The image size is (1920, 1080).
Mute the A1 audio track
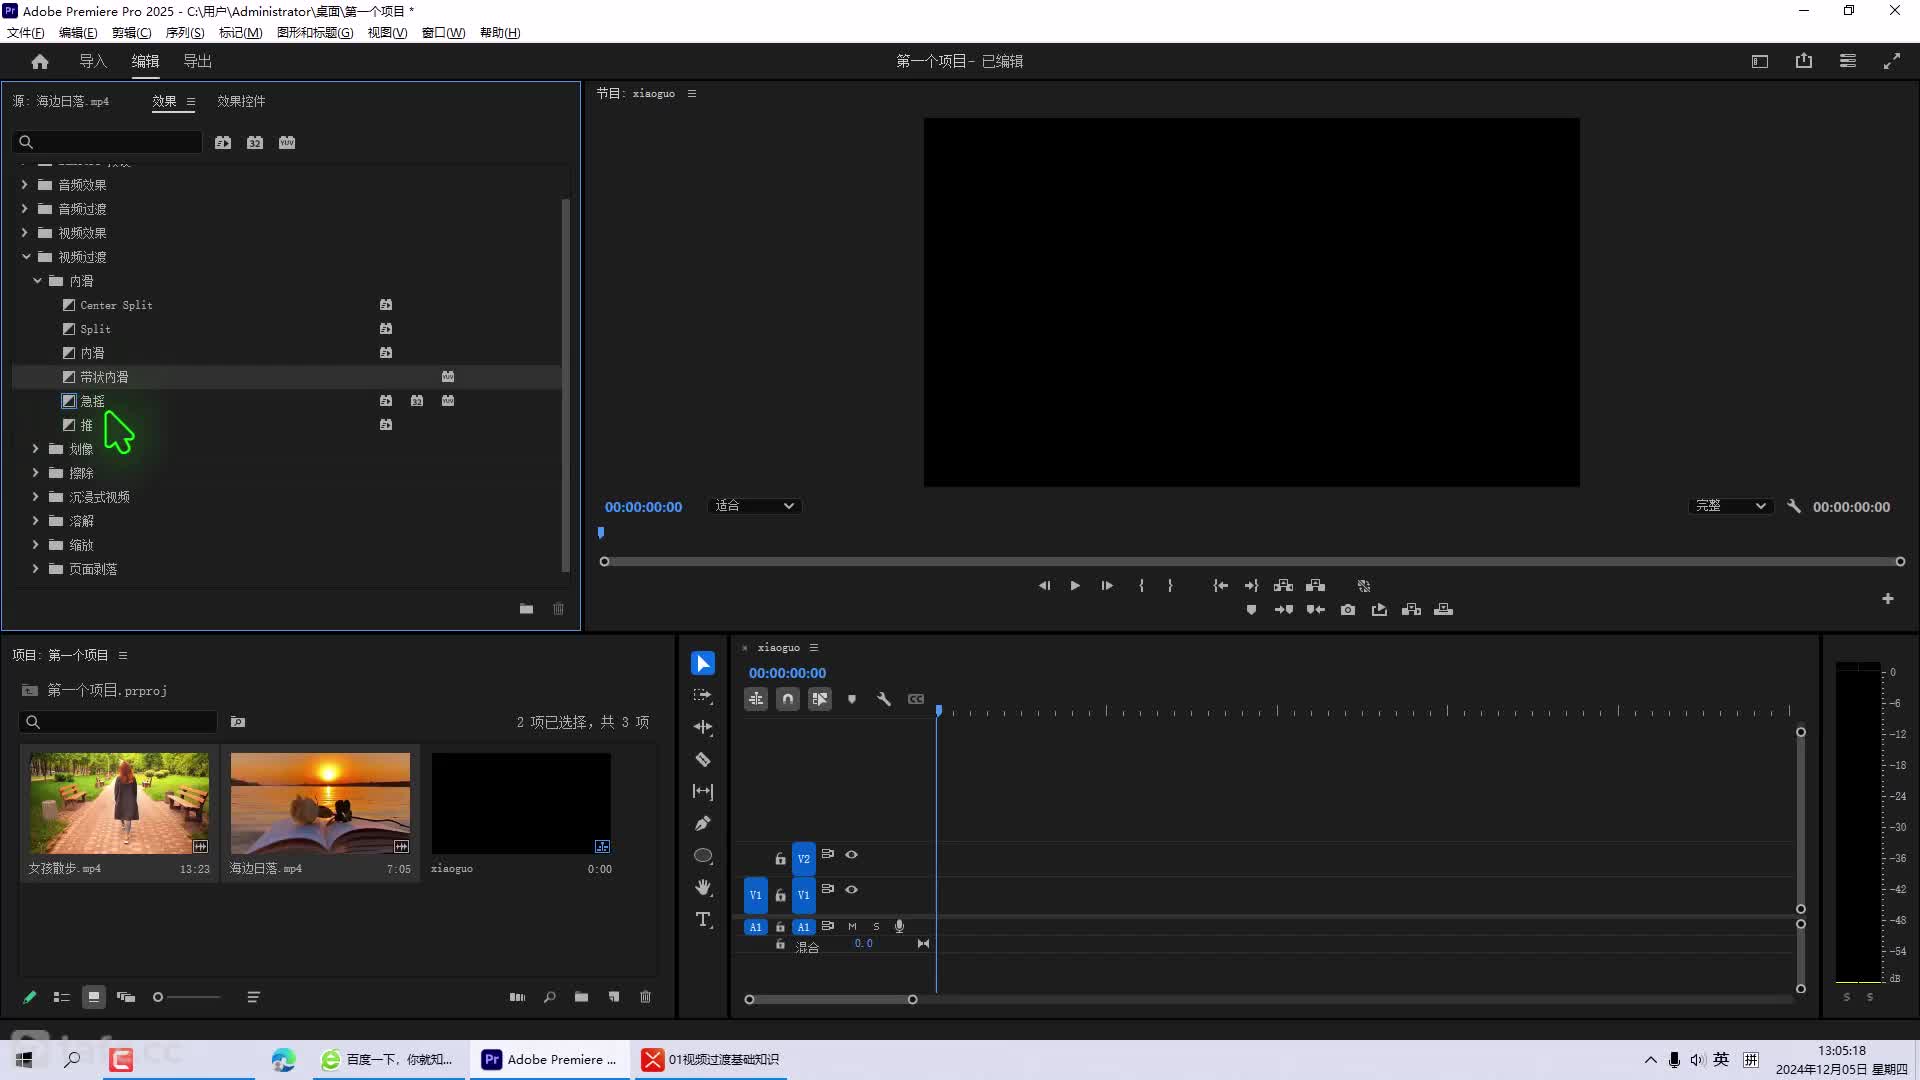pos(852,927)
